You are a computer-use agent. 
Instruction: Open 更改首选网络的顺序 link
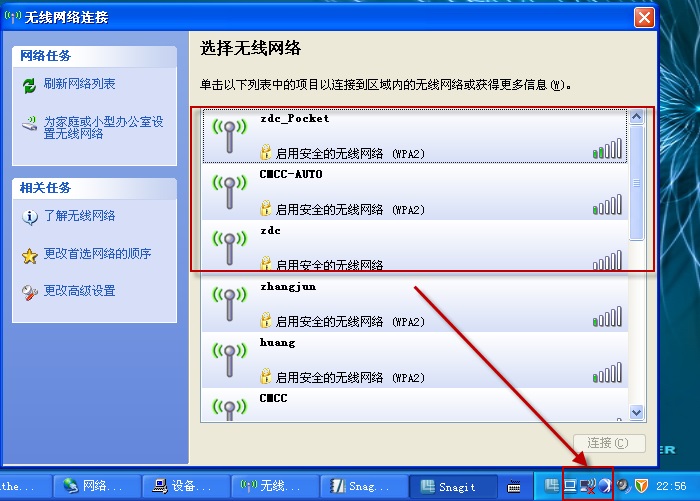(97, 254)
